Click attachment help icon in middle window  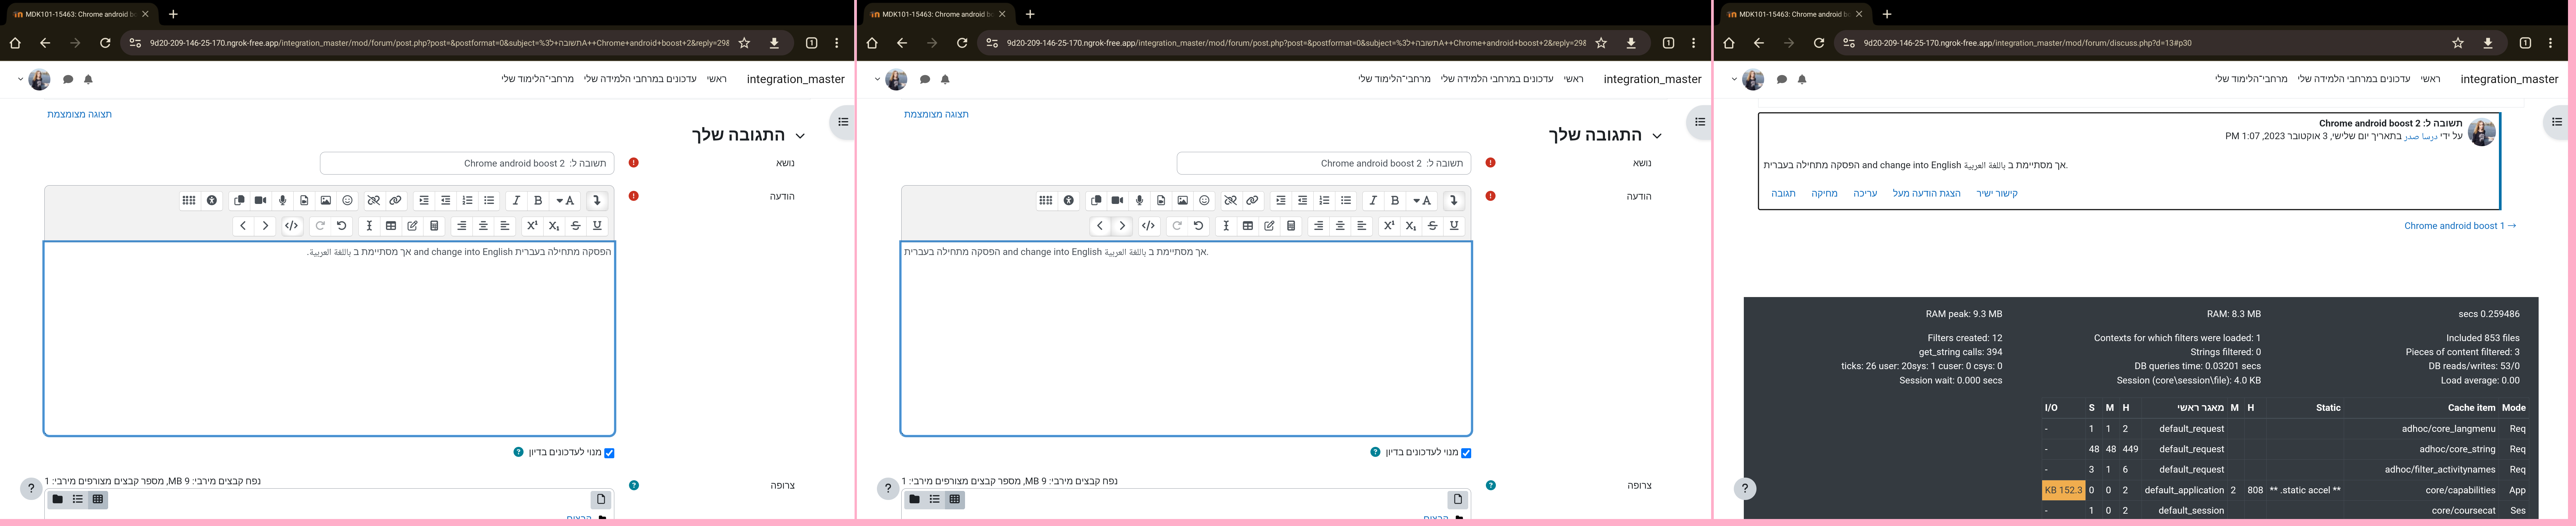point(1491,485)
